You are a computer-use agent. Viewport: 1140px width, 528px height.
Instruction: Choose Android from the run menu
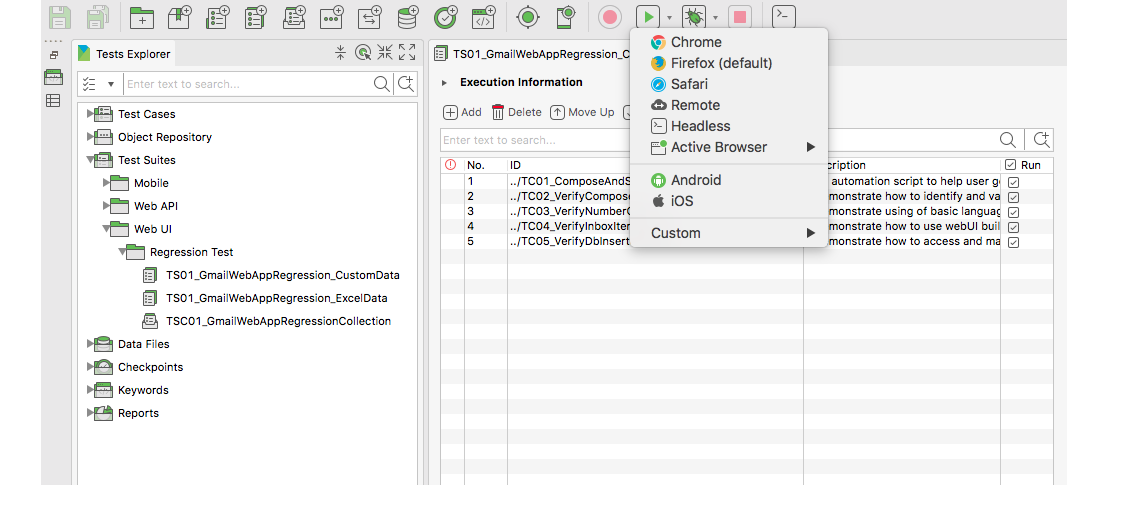coord(728,180)
